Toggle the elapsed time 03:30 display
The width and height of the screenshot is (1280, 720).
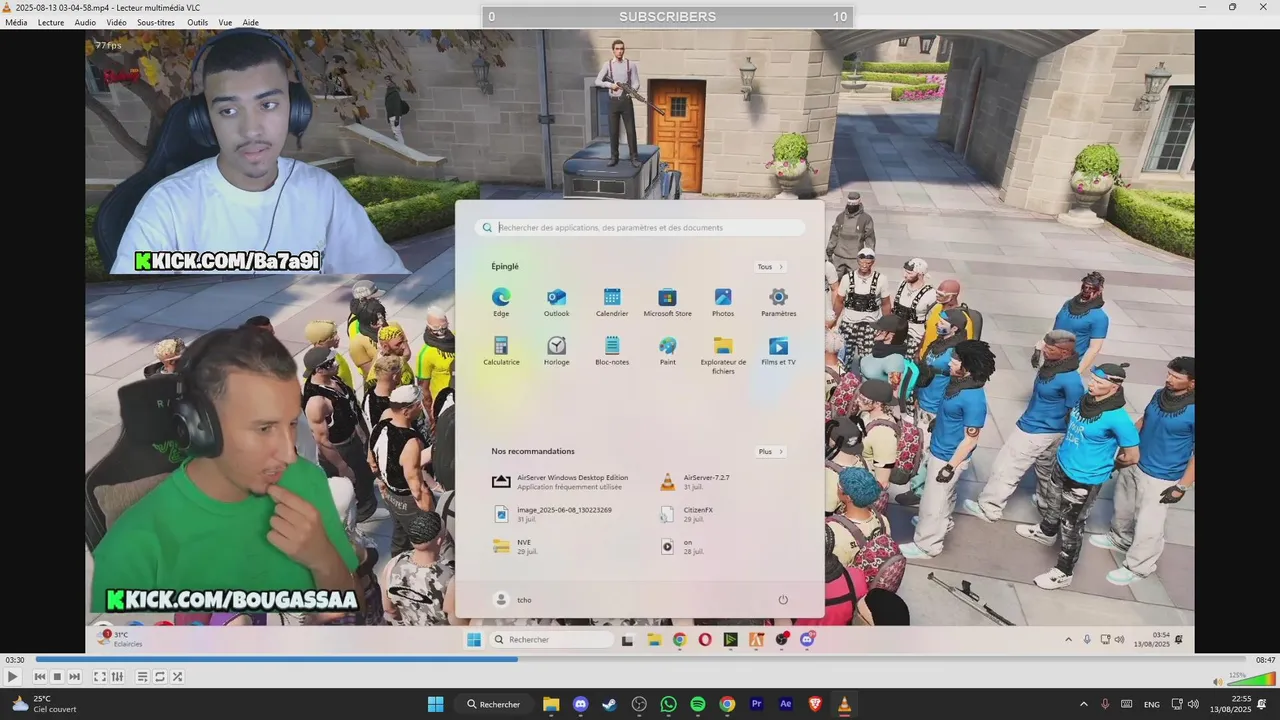[15, 660]
